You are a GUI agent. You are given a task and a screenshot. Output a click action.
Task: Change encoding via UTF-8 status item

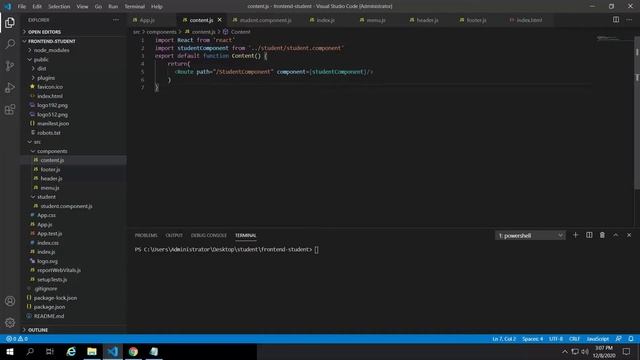(x=556, y=339)
